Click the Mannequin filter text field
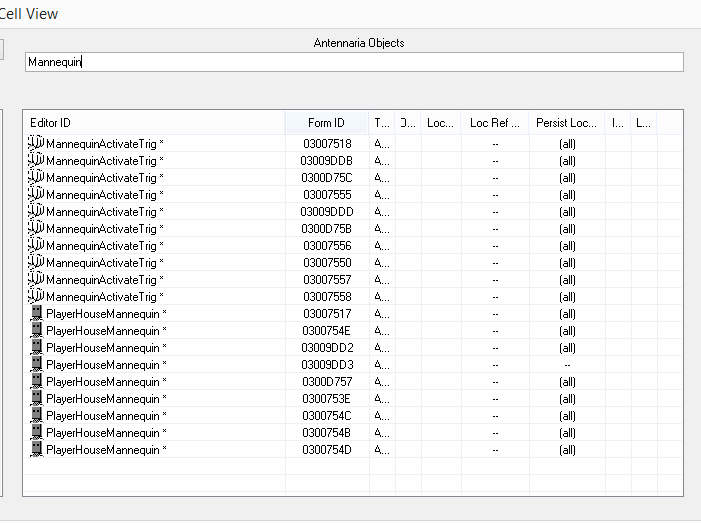The width and height of the screenshot is (701, 523). (x=354, y=62)
